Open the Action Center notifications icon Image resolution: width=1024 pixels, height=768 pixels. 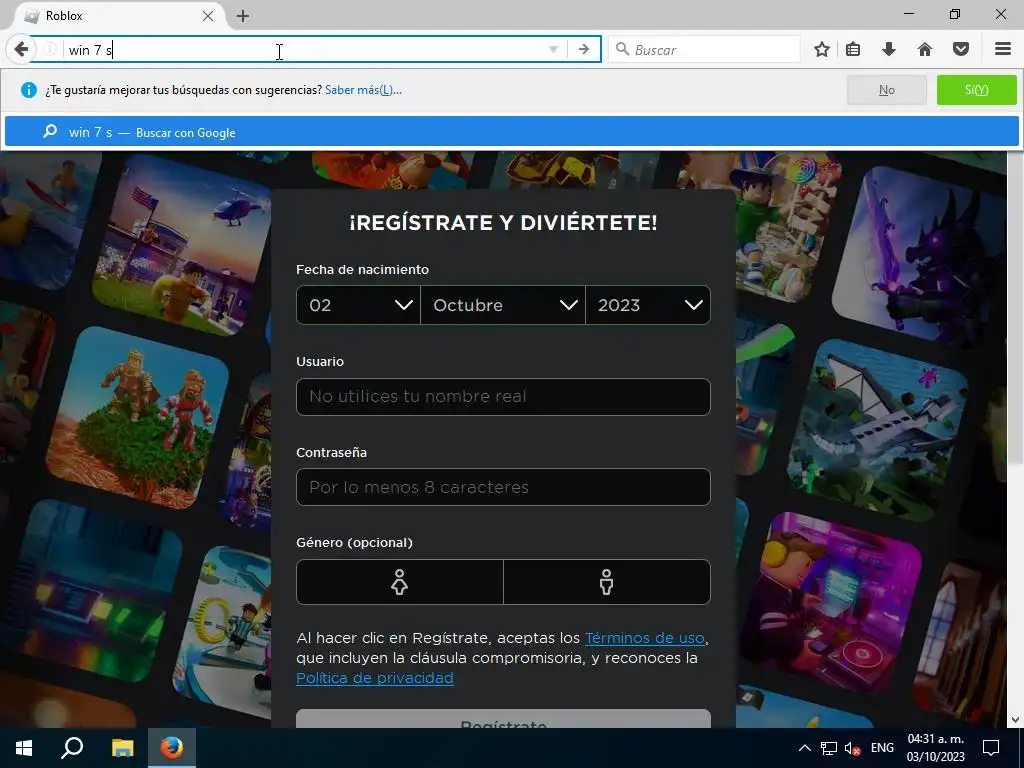(991, 748)
